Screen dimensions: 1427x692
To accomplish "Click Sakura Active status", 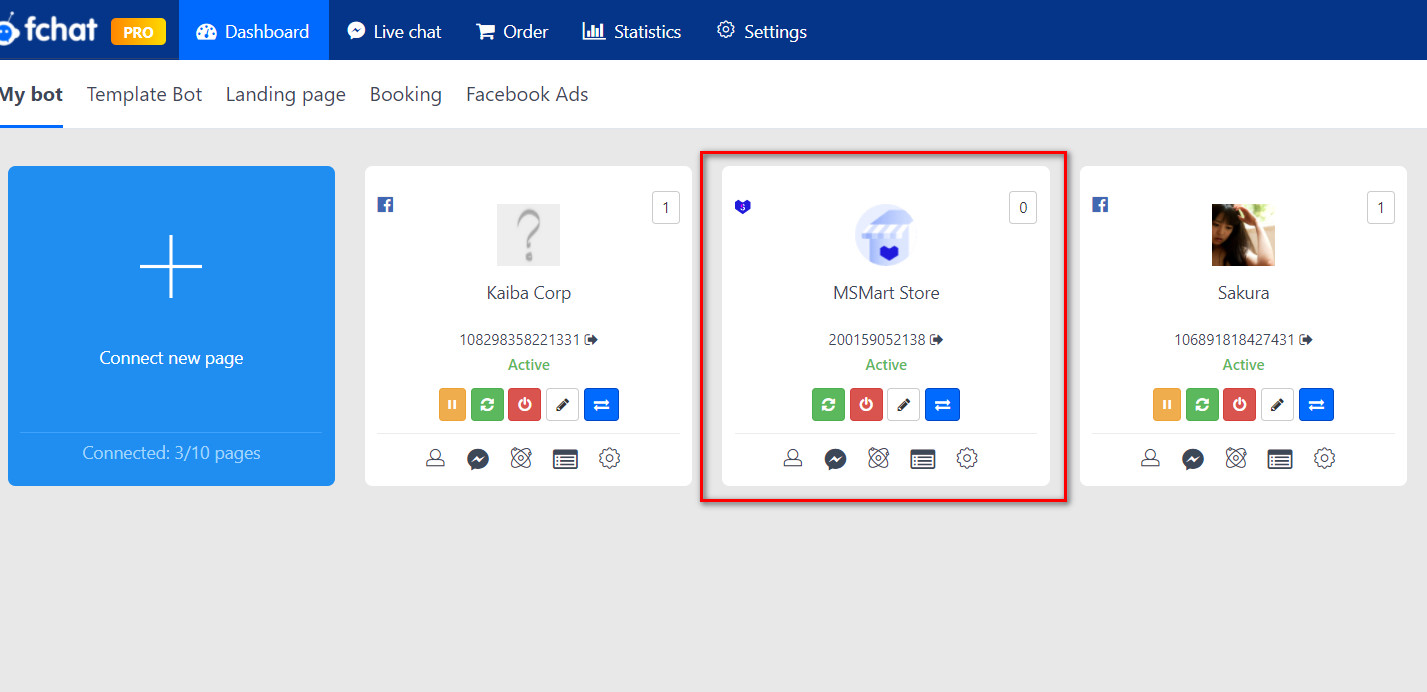I will click(x=1244, y=365).
